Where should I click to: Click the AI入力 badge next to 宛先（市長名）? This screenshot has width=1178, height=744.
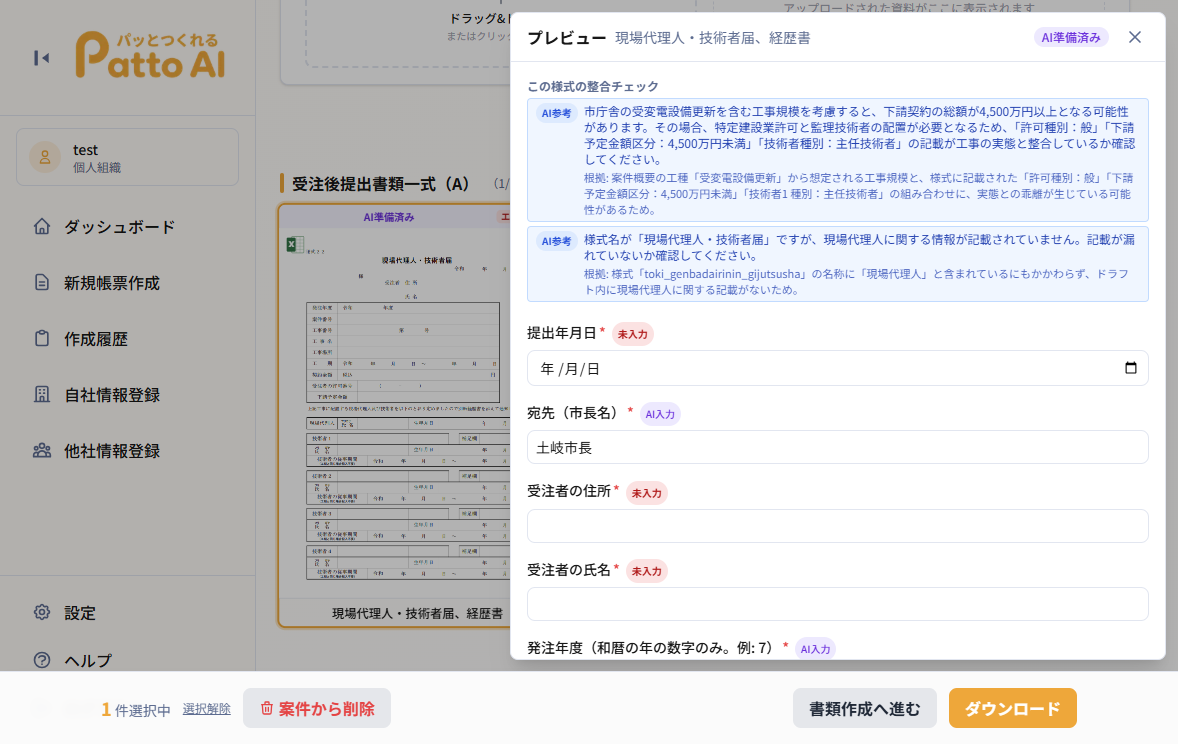[660, 414]
